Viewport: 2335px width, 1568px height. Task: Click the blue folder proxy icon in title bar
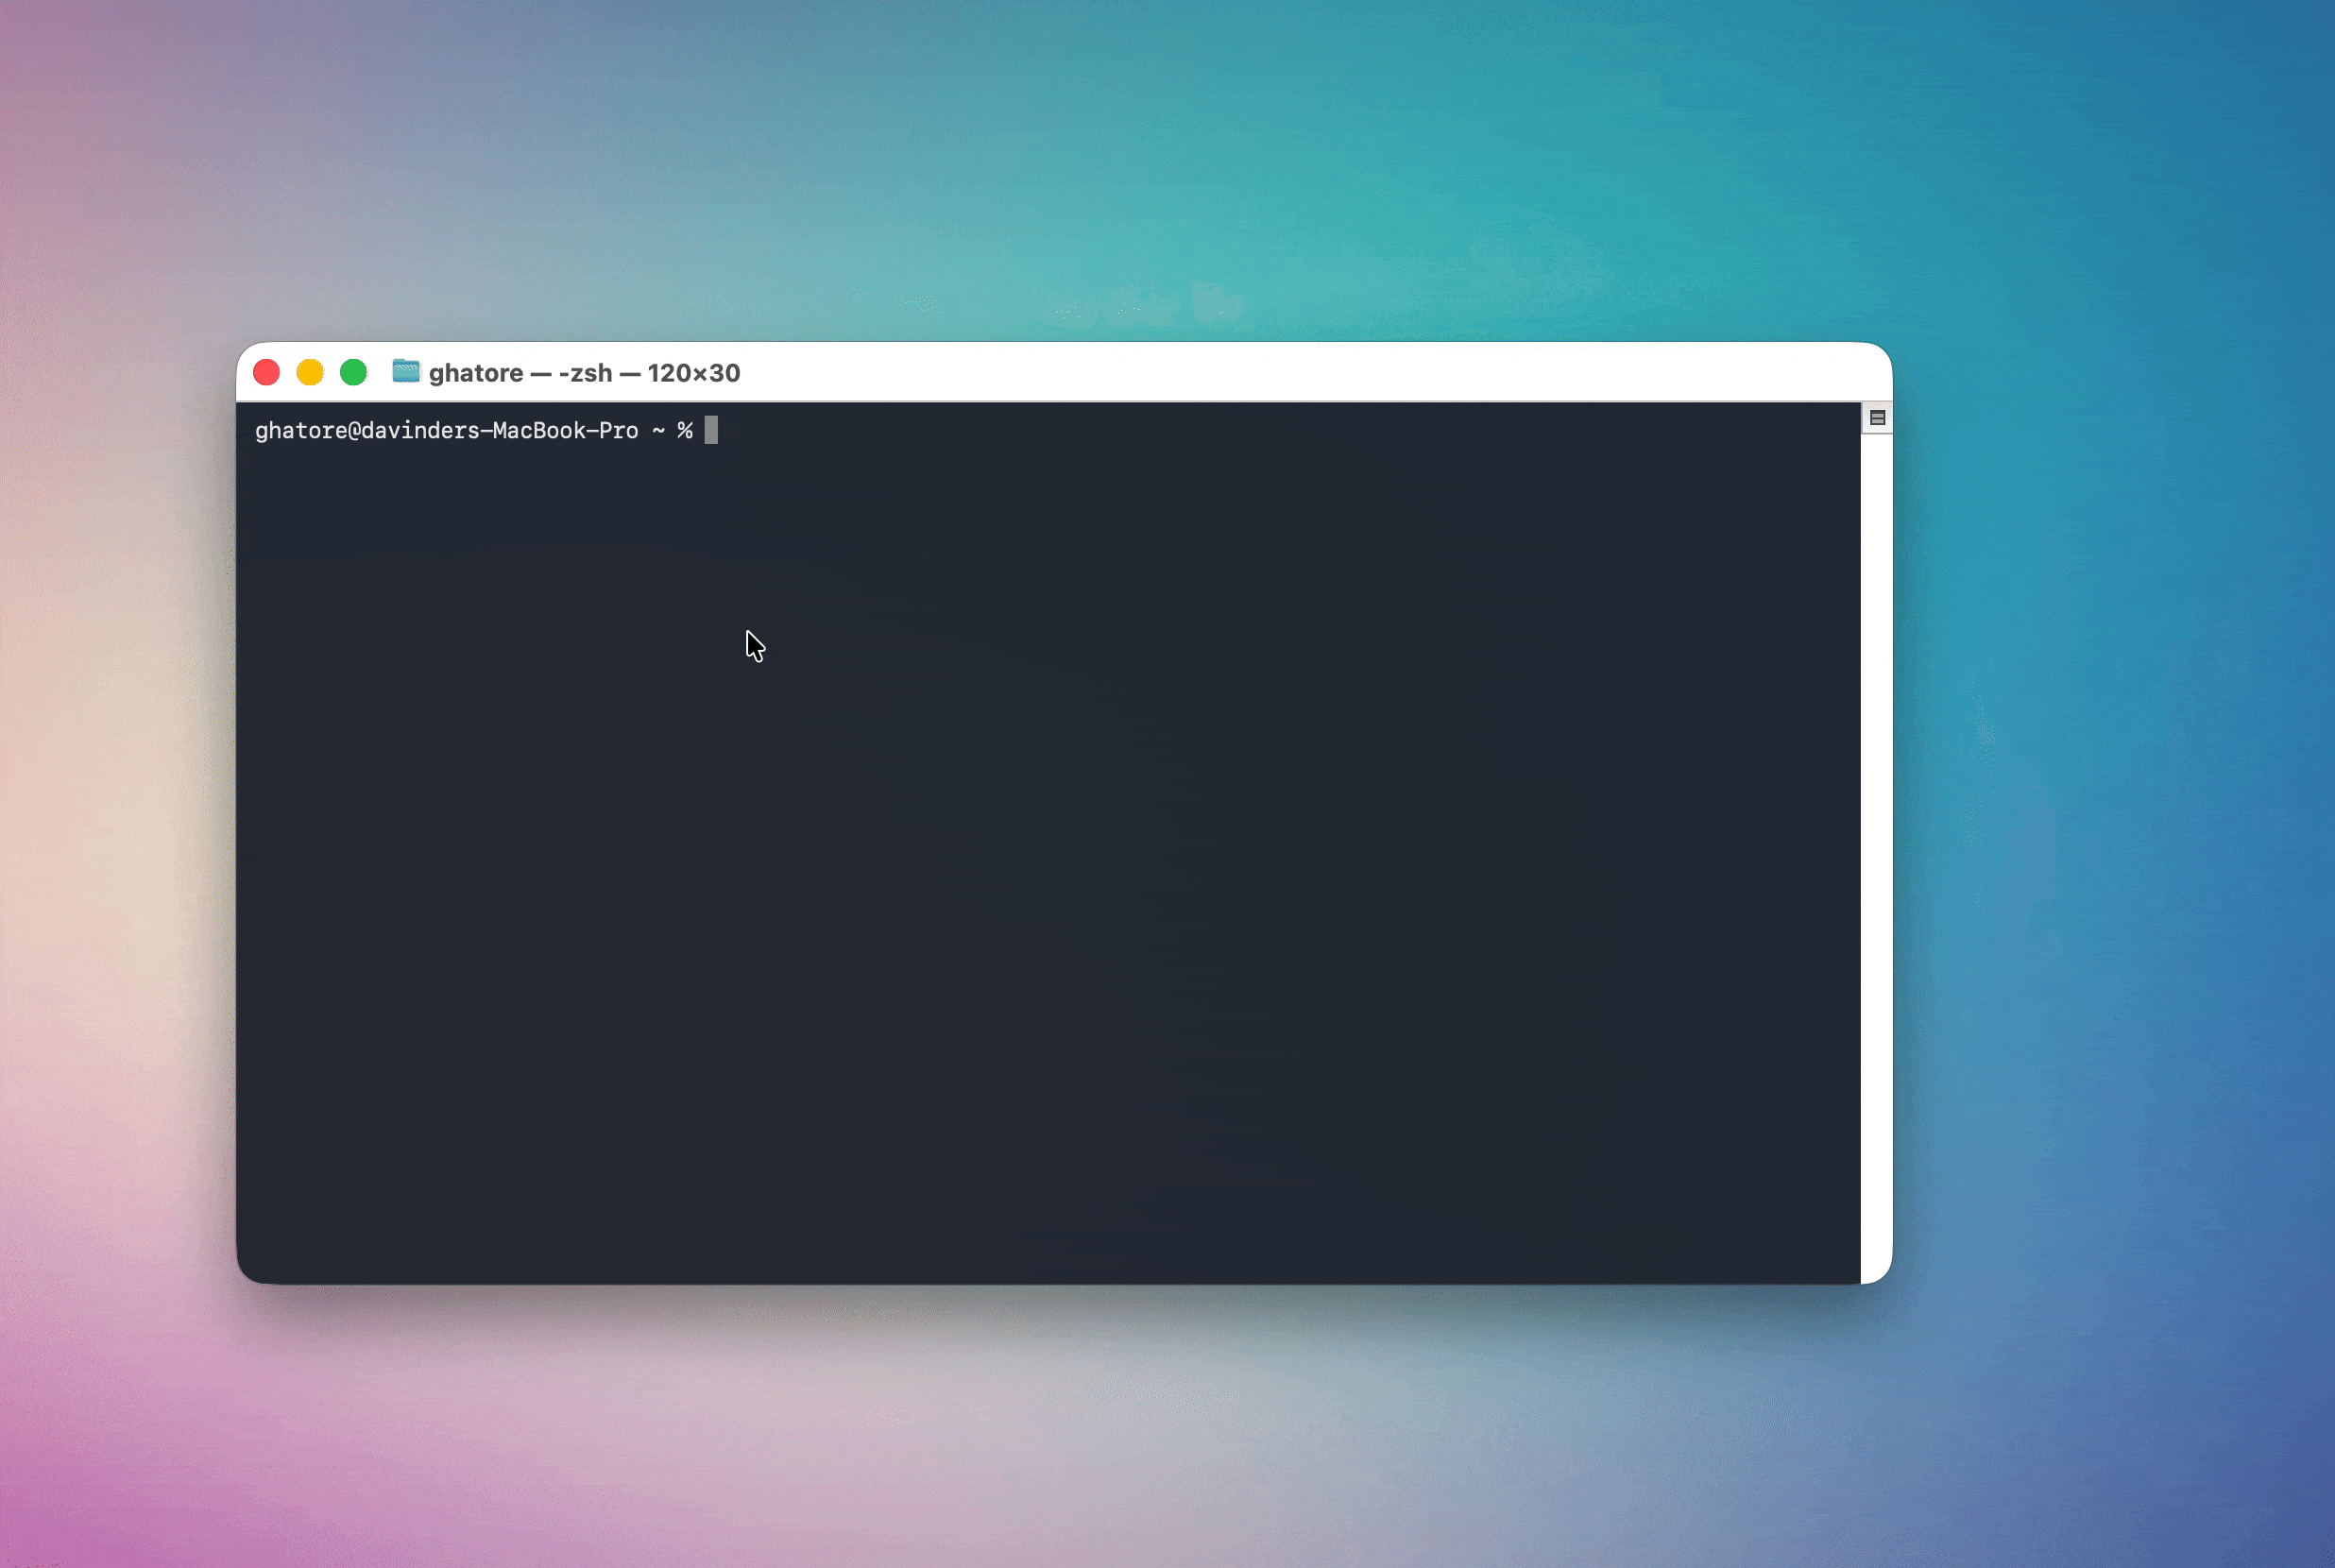tap(405, 372)
